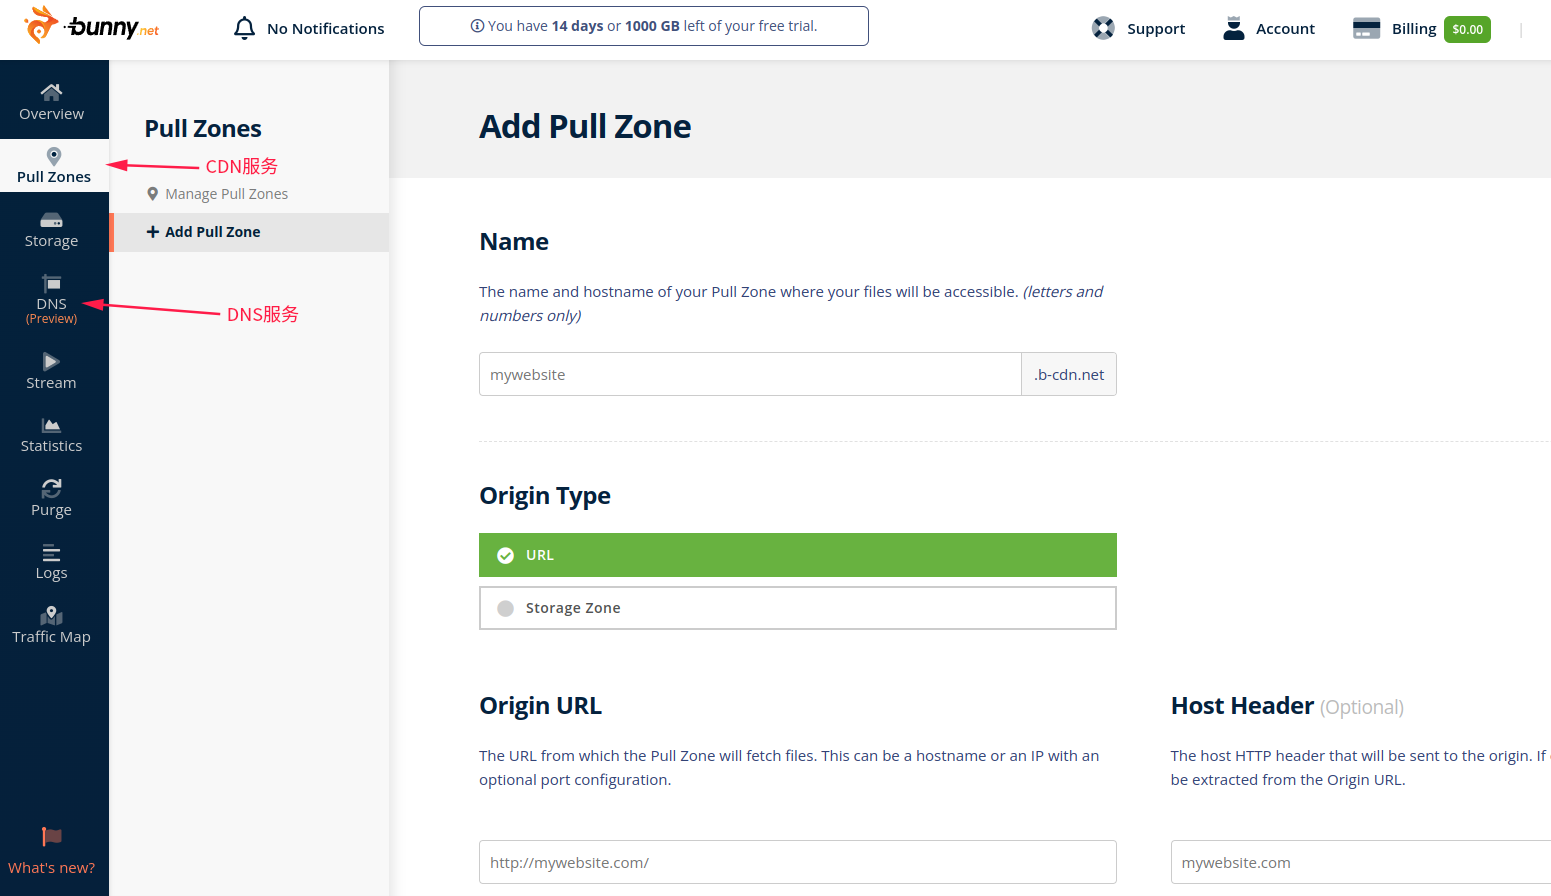
Task: Open the Account menu
Action: 1269,29
